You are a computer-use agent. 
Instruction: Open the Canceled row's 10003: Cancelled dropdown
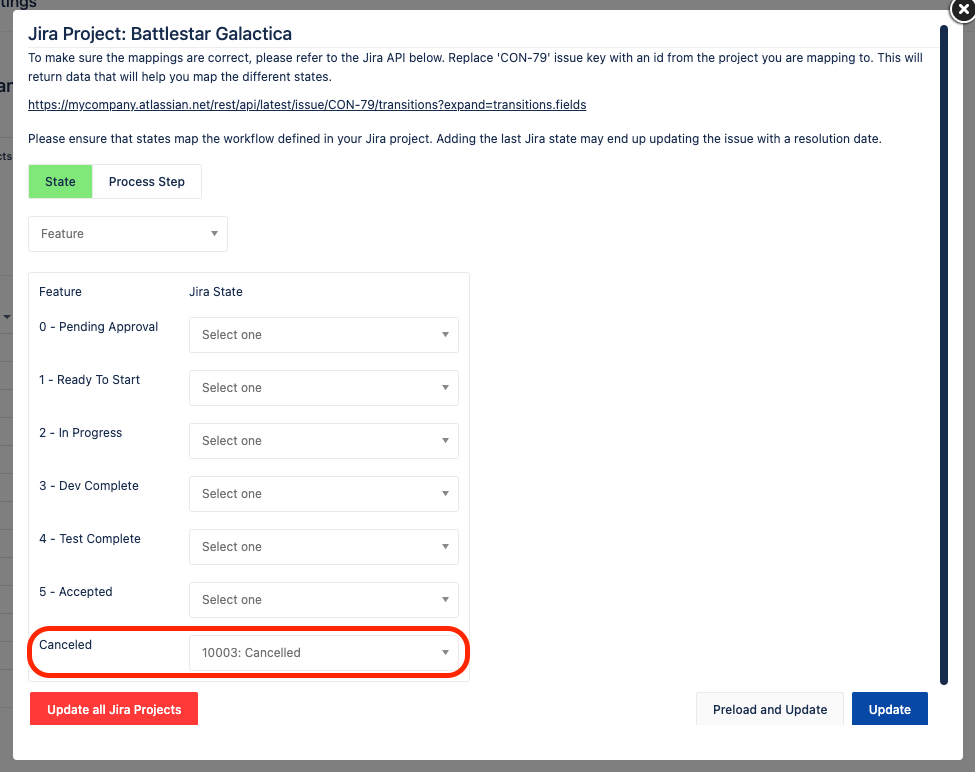(324, 653)
